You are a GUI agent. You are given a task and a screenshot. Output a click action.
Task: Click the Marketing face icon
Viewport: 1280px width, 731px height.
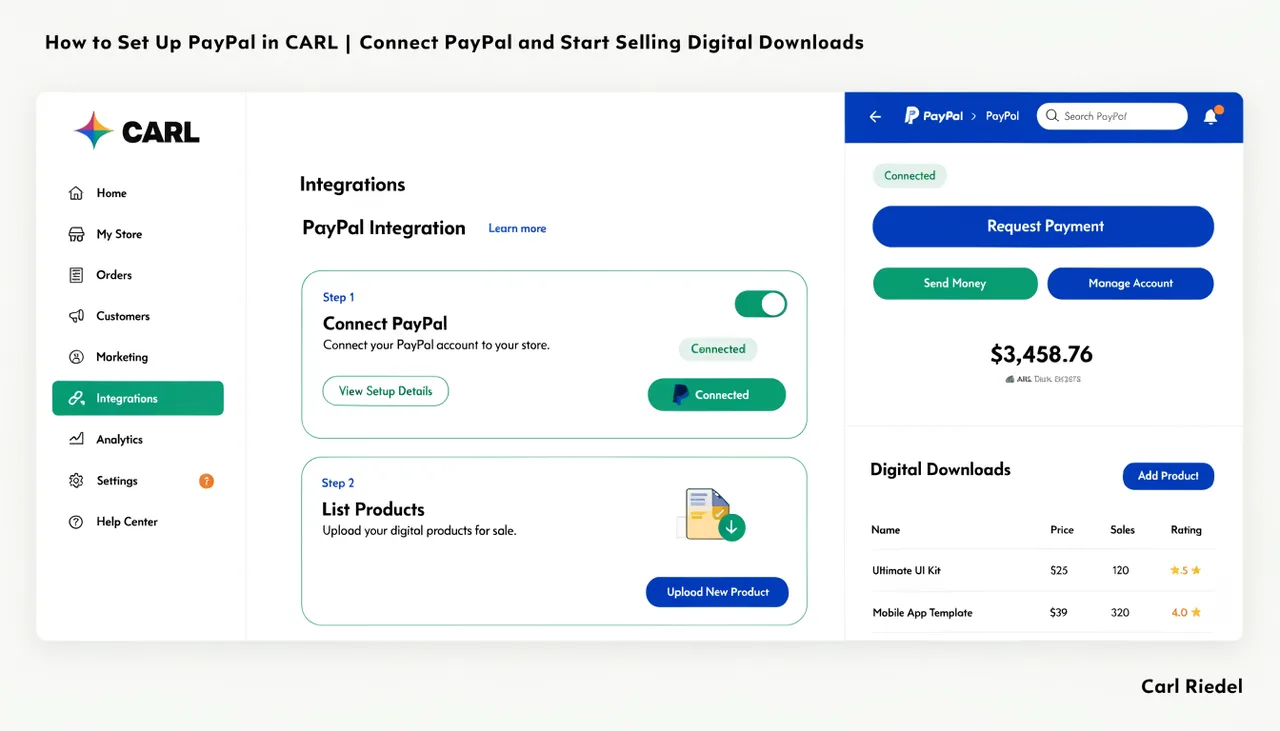(76, 357)
